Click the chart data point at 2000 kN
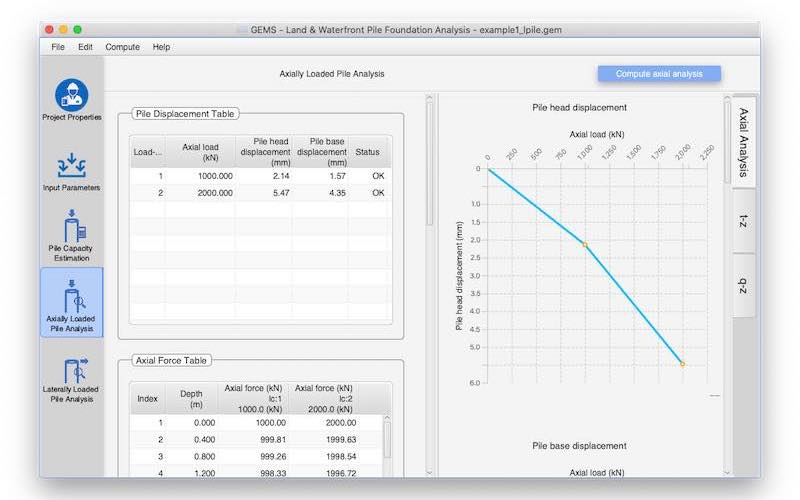Image resolution: width=800 pixels, height=500 pixels. coord(683,364)
